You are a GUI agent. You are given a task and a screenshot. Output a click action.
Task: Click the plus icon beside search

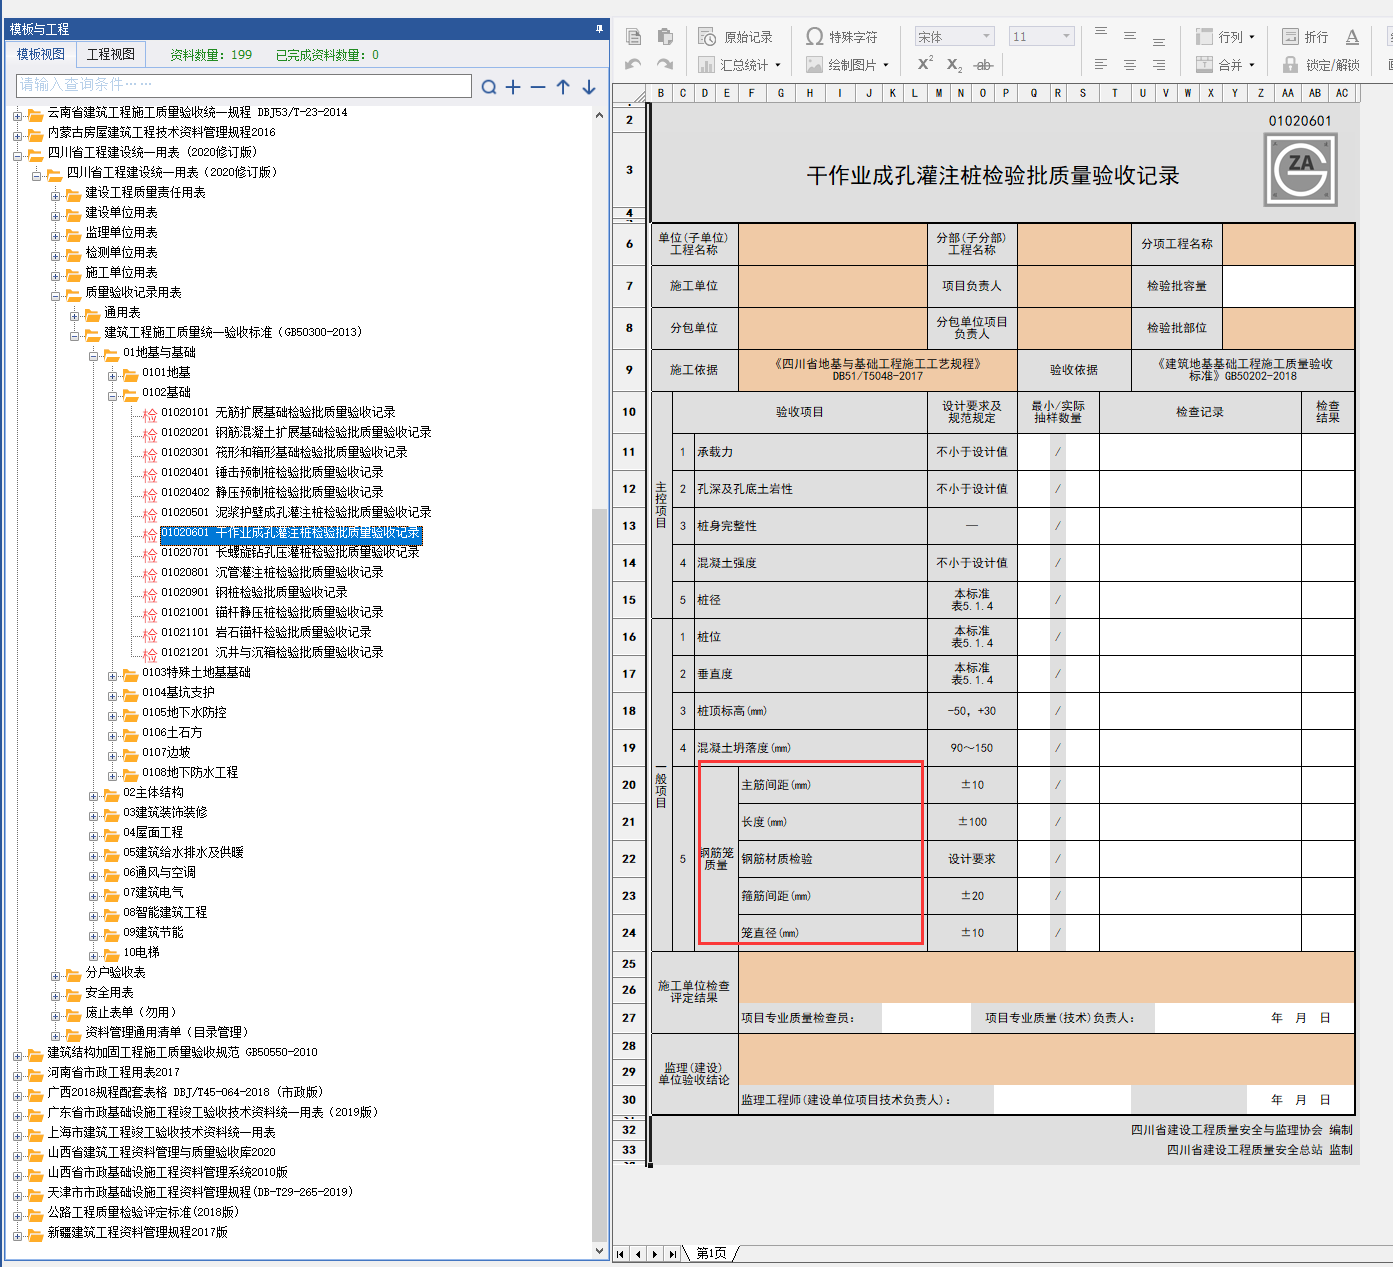click(x=513, y=87)
